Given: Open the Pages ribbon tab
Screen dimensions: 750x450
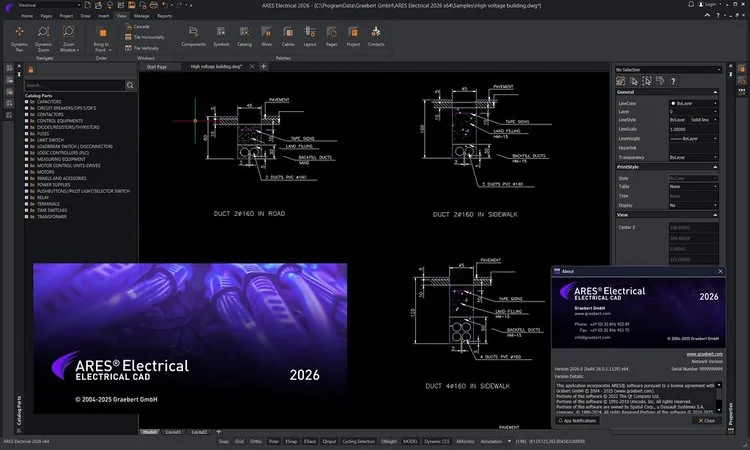Looking at the screenshot, I should coord(46,16).
